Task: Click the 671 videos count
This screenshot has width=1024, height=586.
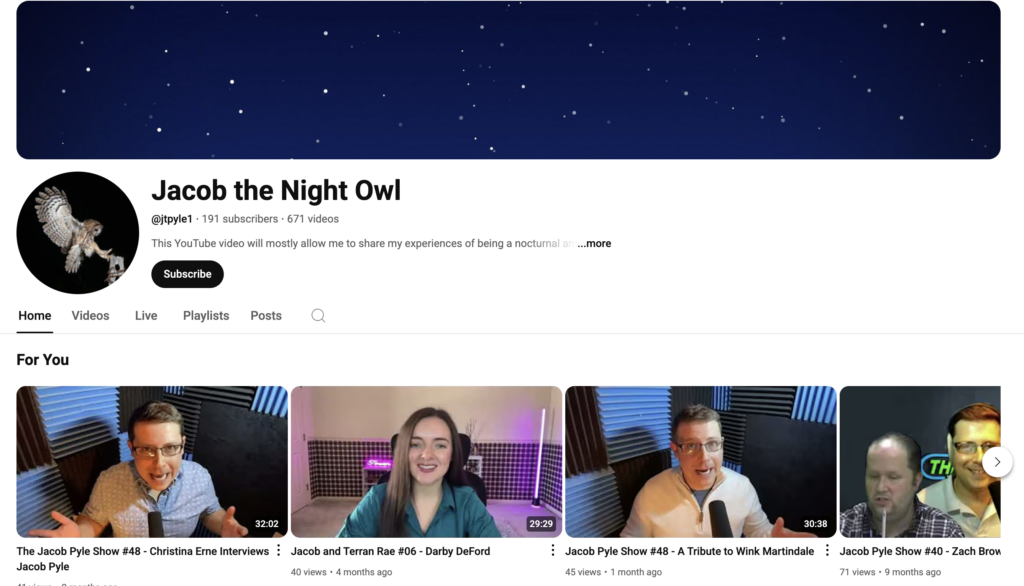Action: (313, 219)
